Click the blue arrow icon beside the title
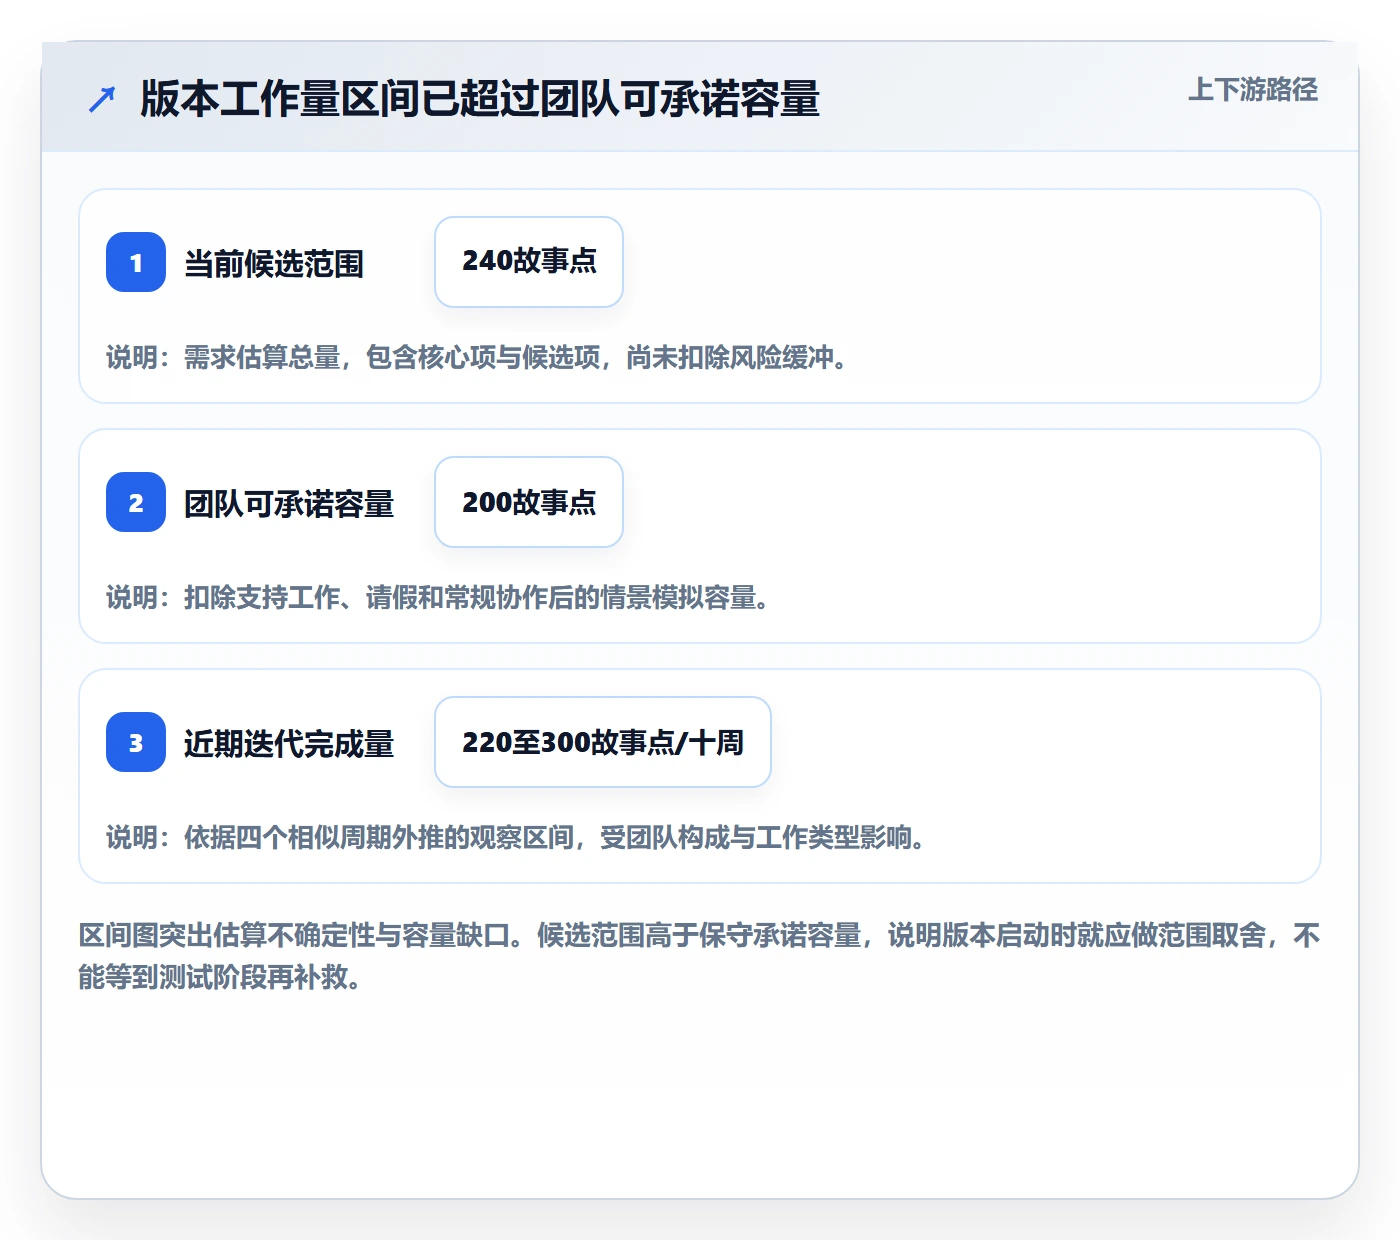 (102, 99)
